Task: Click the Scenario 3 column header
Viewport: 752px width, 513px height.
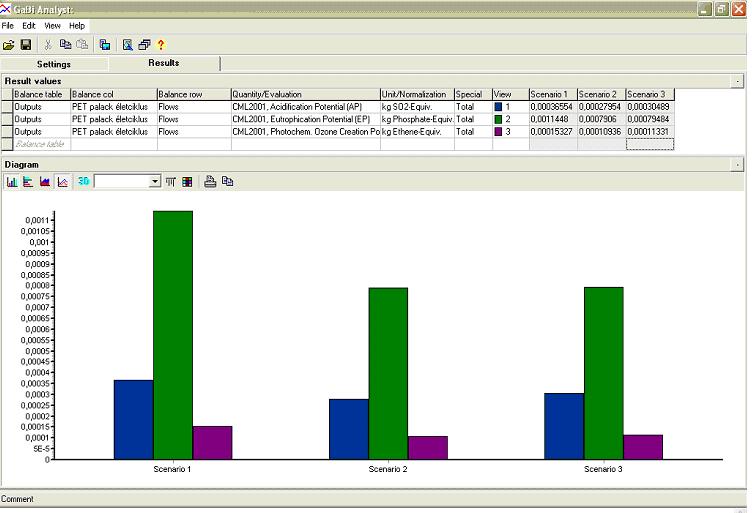Action: [x=650, y=94]
